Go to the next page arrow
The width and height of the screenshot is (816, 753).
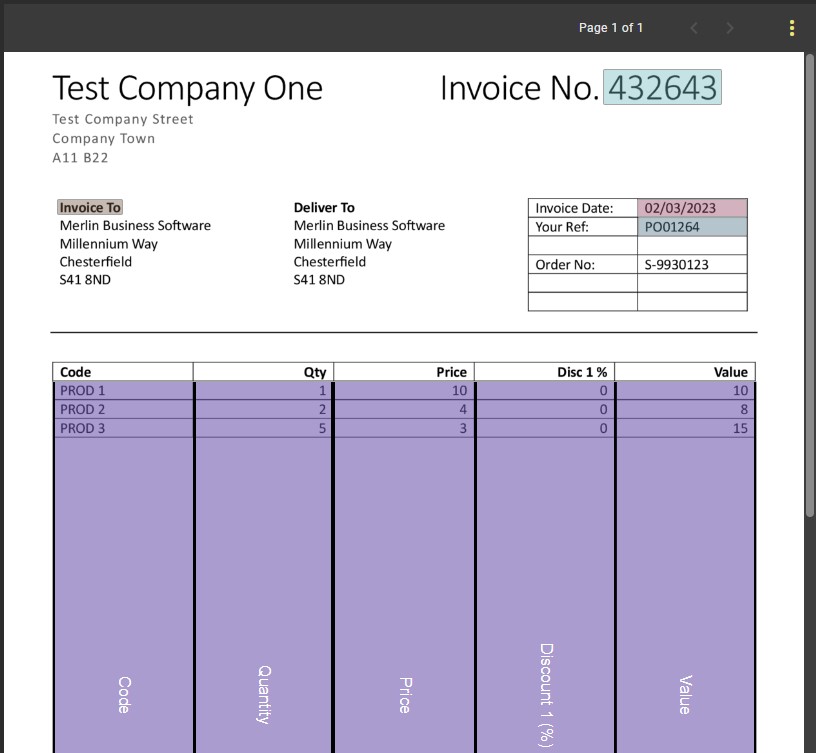730,28
